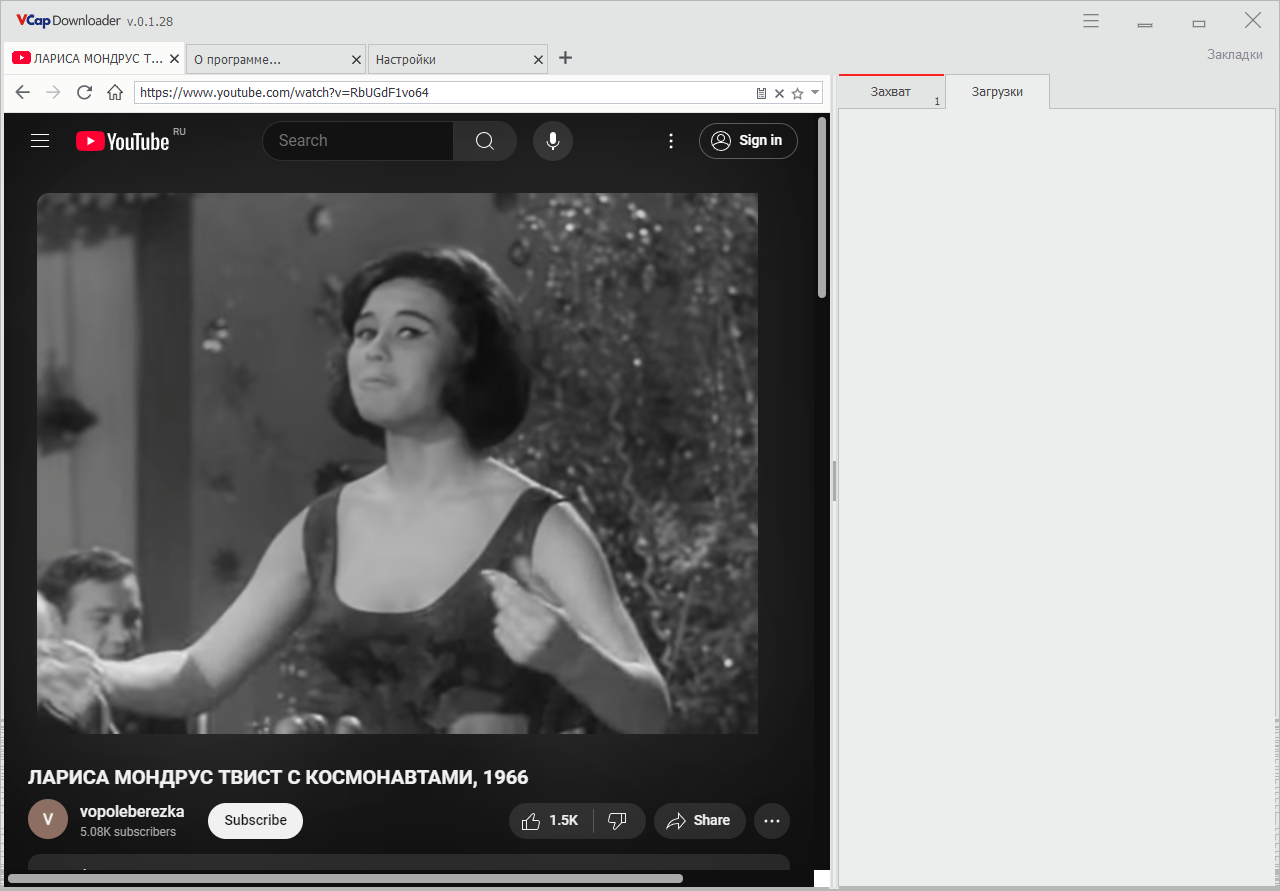Open the Загрузки panel tab
Viewport: 1280px width, 891px height.
(997, 91)
